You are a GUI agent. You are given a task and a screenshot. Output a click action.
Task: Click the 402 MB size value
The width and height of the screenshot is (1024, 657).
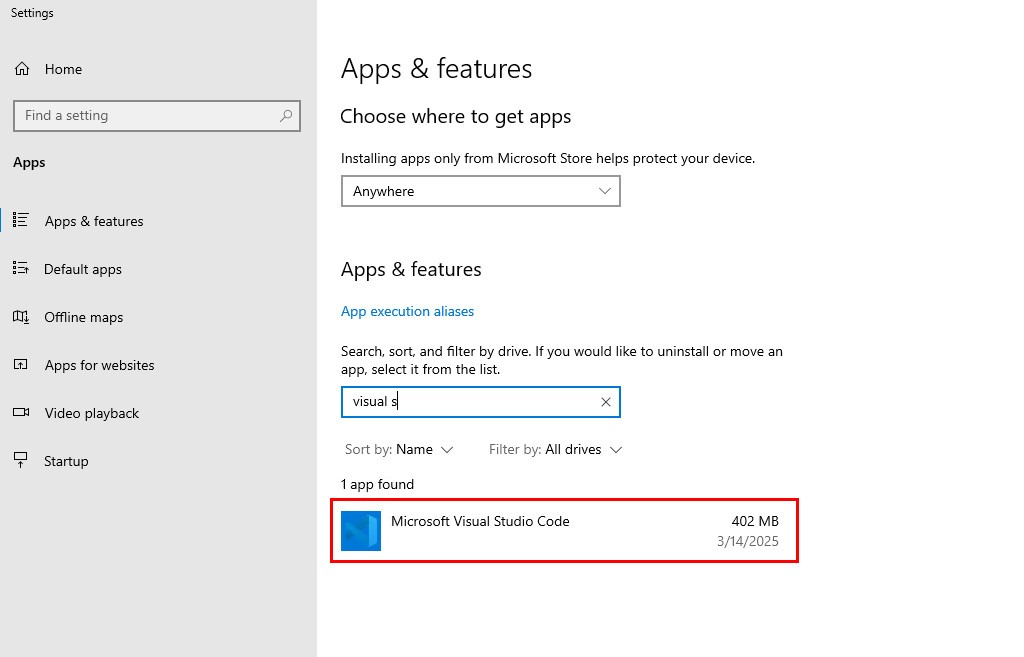[x=755, y=521]
